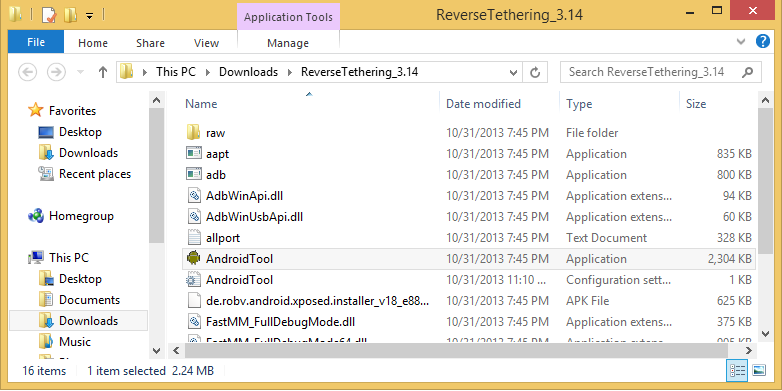Open the raw folder icon
782x391 pixels.
[x=194, y=133]
